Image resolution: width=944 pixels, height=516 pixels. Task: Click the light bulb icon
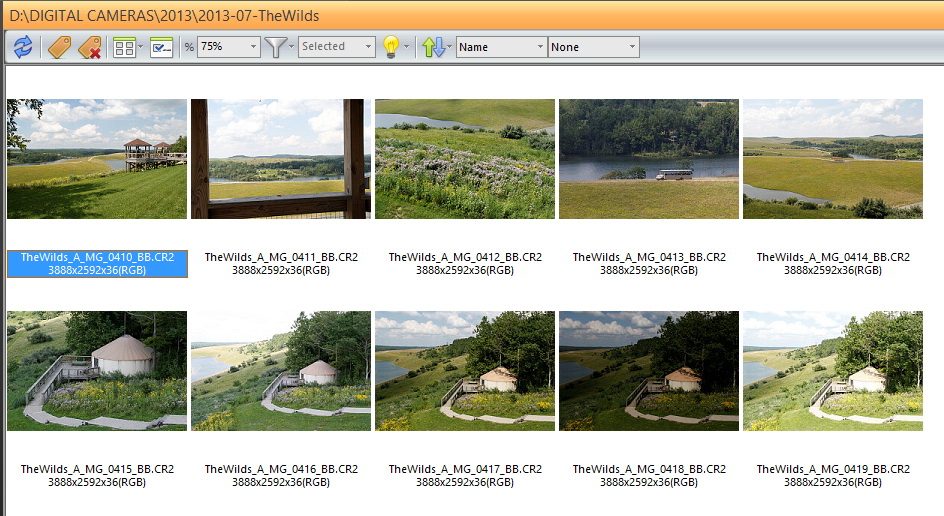[x=391, y=47]
